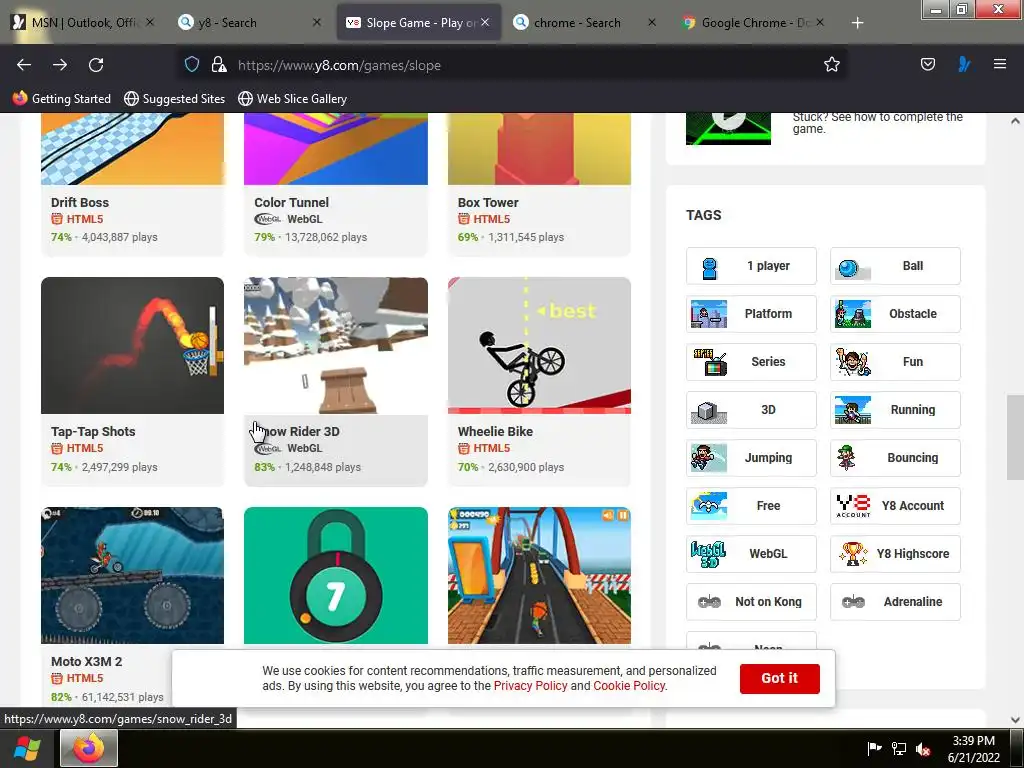Open Getting Started bookmark
The image size is (1024, 768).
point(62,99)
